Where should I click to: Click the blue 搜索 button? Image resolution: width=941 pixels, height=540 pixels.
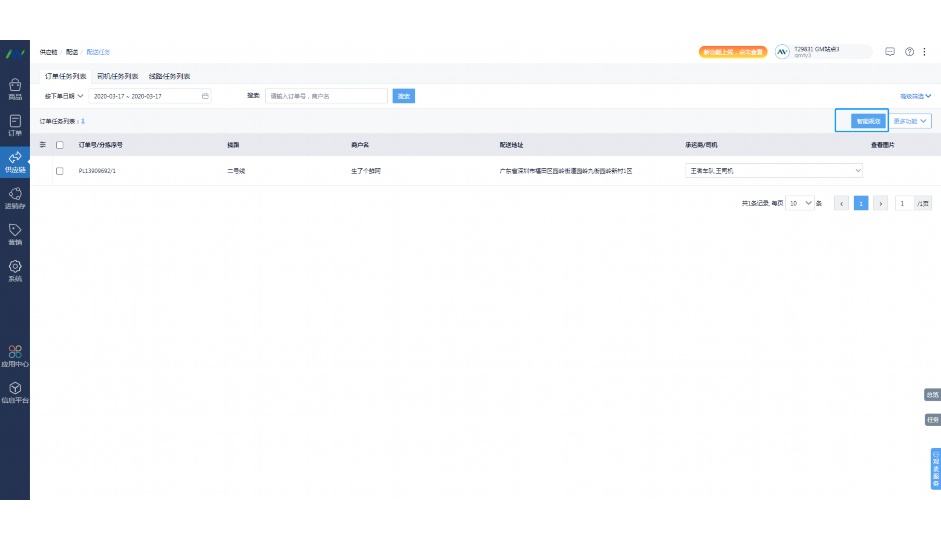coord(403,96)
